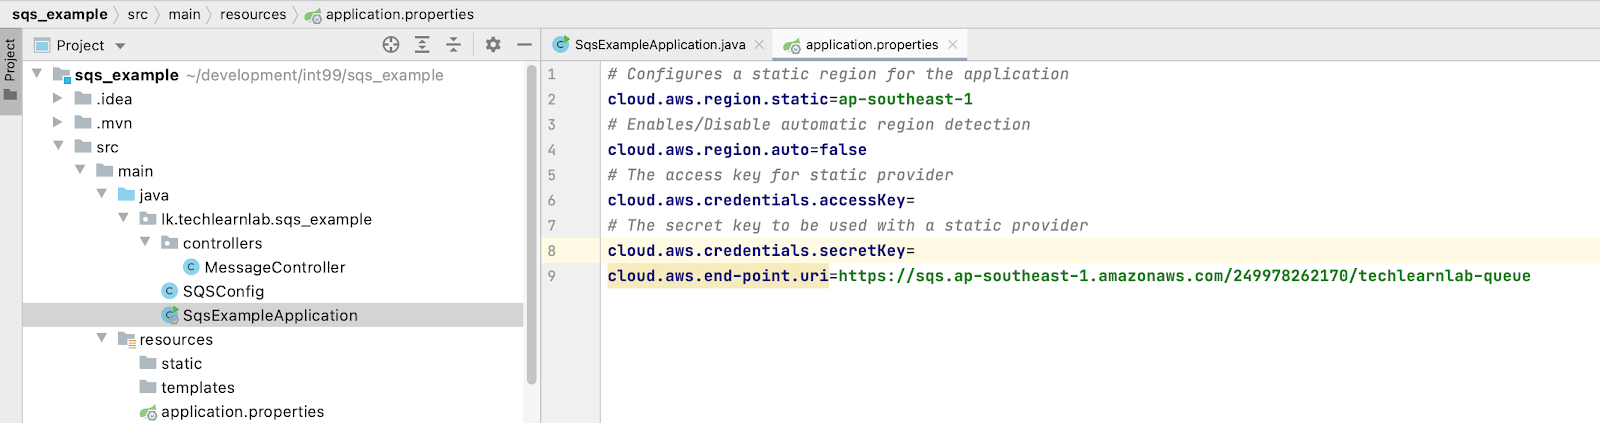The image size is (1600, 423).
Task: Collapse the main folder
Action: 80,170
